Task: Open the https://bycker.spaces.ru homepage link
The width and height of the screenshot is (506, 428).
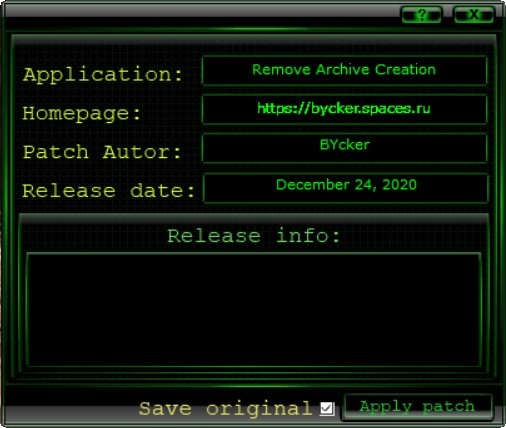Action: 344,109
